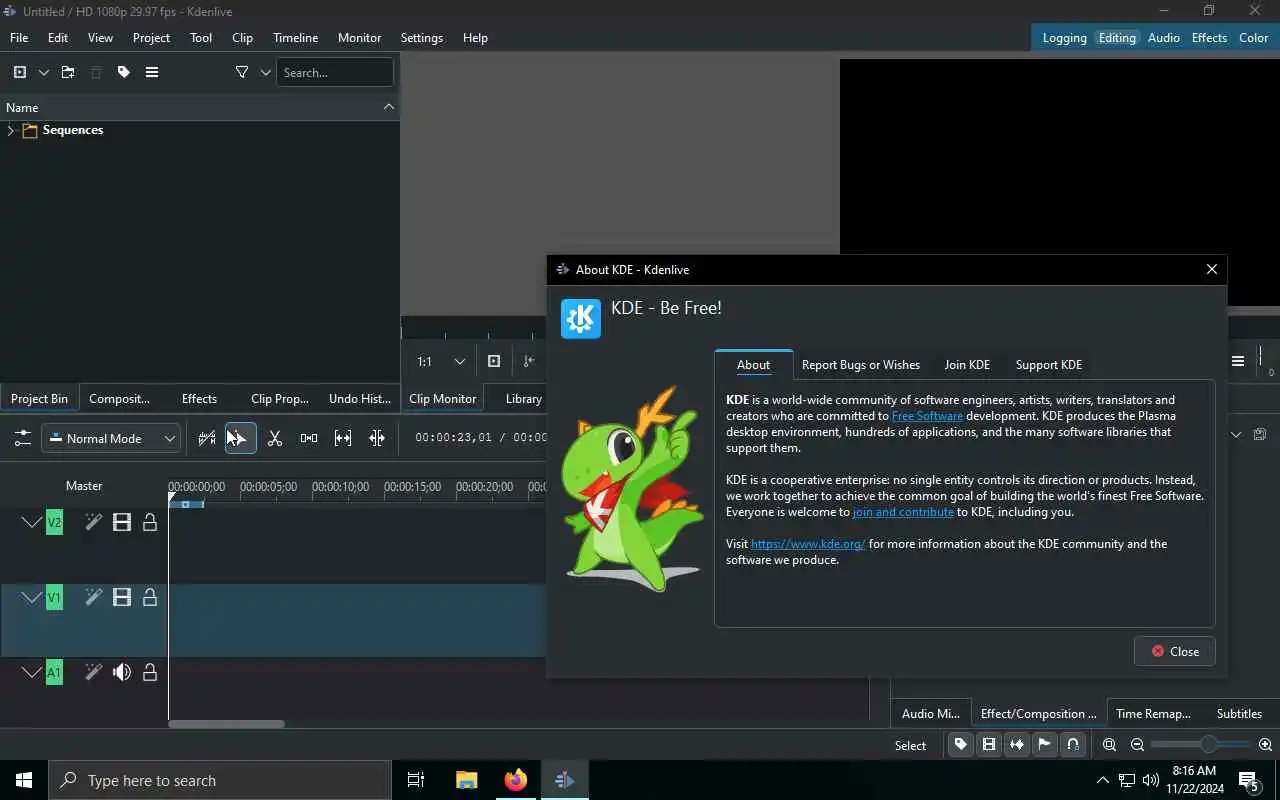1280x800 pixels.
Task: Click the zoom-to-fit project icon in status bar
Action: (x=1109, y=744)
